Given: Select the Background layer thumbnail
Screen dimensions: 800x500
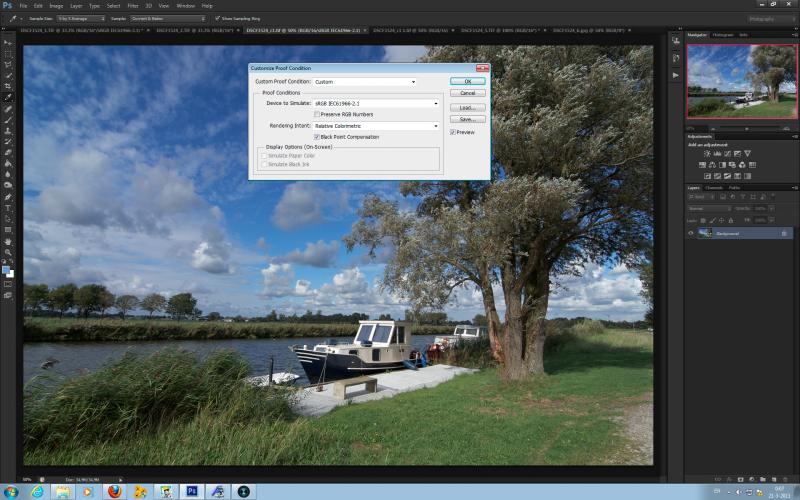Looking at the screenshot, I should click(705, 233).
